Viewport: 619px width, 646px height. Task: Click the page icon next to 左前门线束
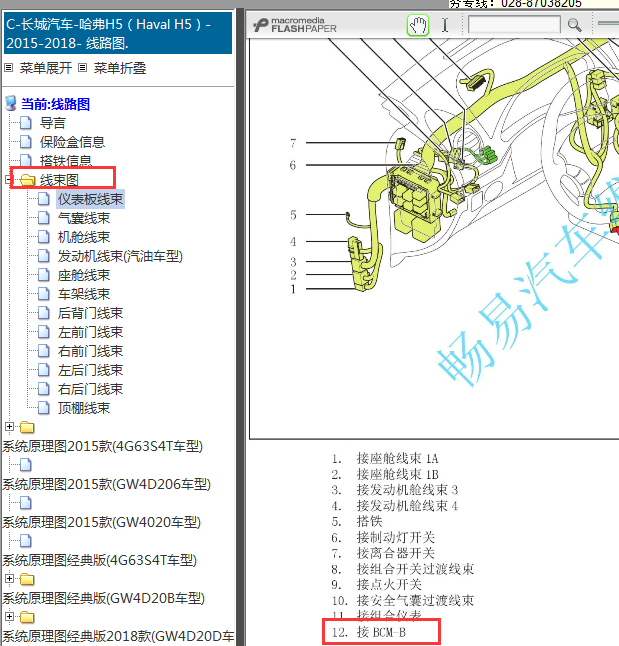(x=44, y=331)
